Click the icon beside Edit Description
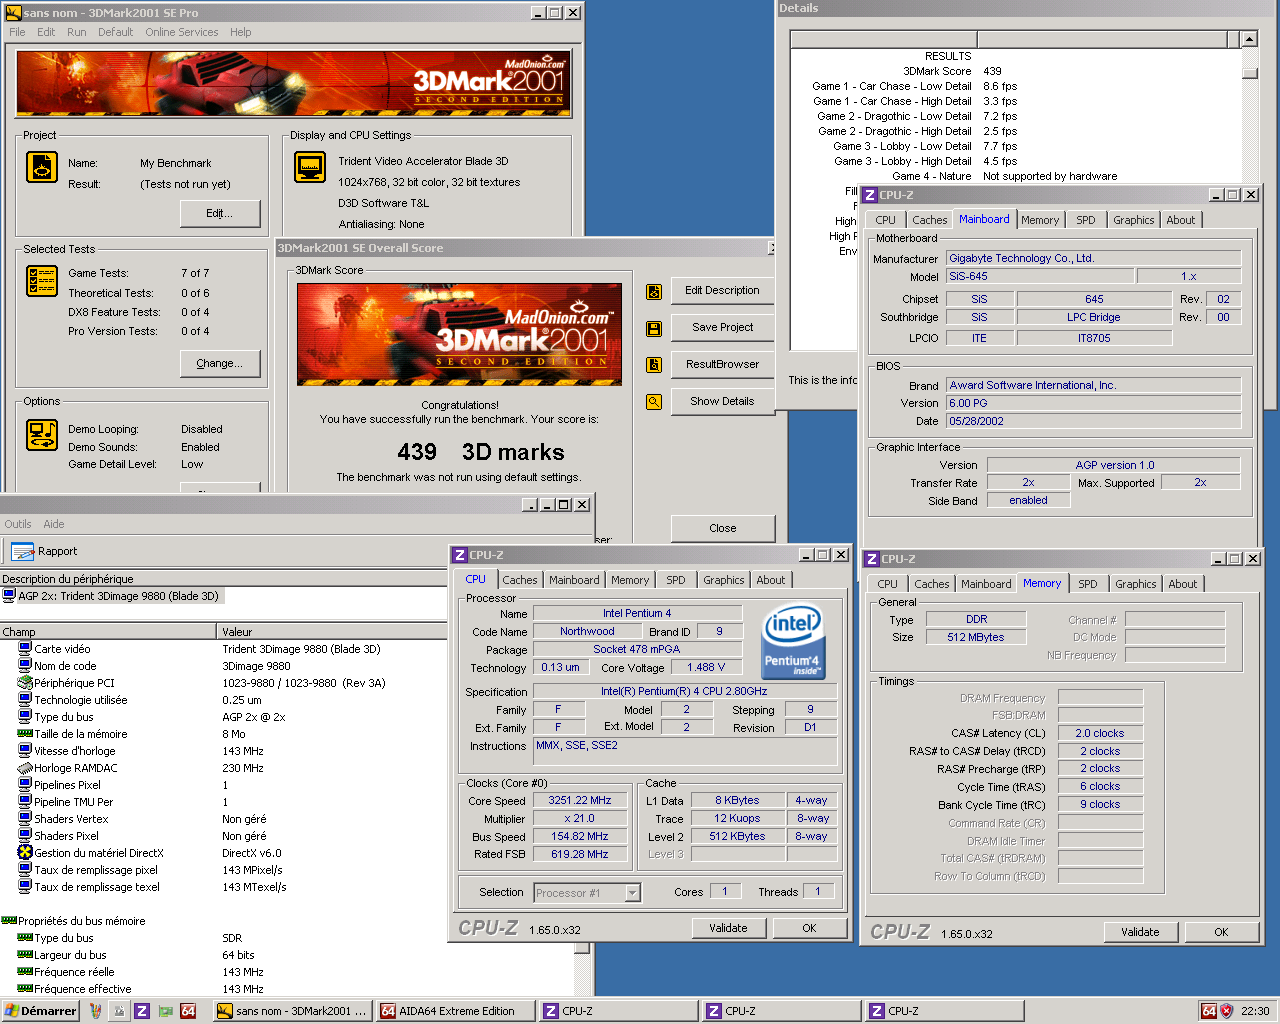The height and width of the screenshot is (1024, 1280). tap(654, 291)
